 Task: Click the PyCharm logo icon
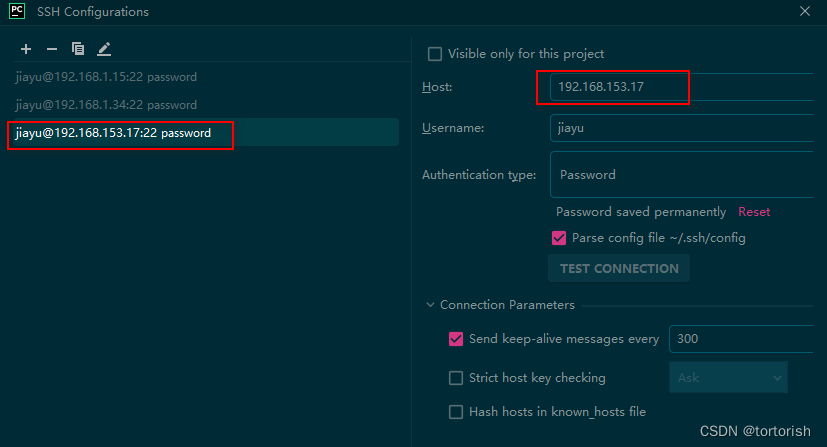point(16,12)
